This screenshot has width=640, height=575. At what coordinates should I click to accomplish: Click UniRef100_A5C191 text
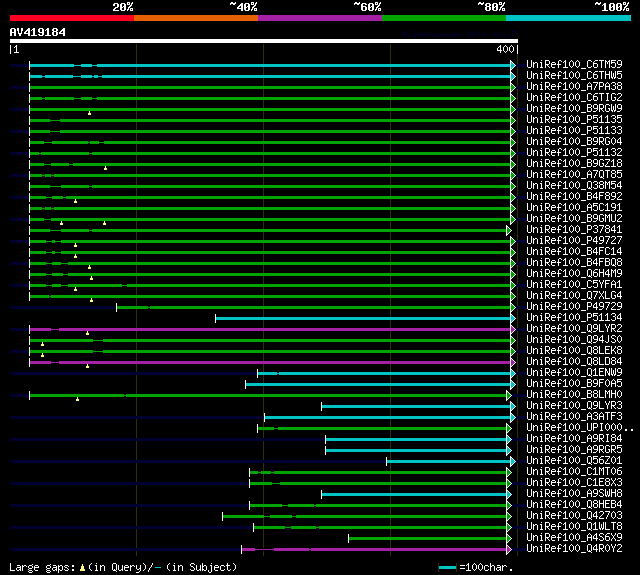pyautogui.click(x=574, y=208)
